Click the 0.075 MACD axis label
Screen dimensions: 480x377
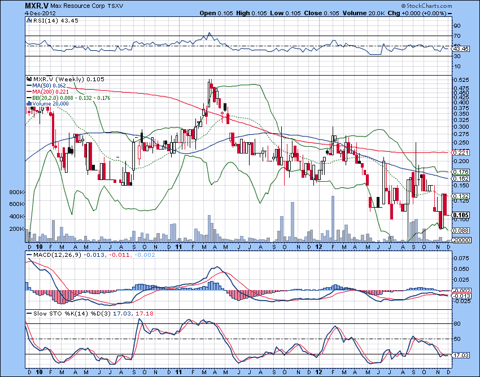coord(462,258)
